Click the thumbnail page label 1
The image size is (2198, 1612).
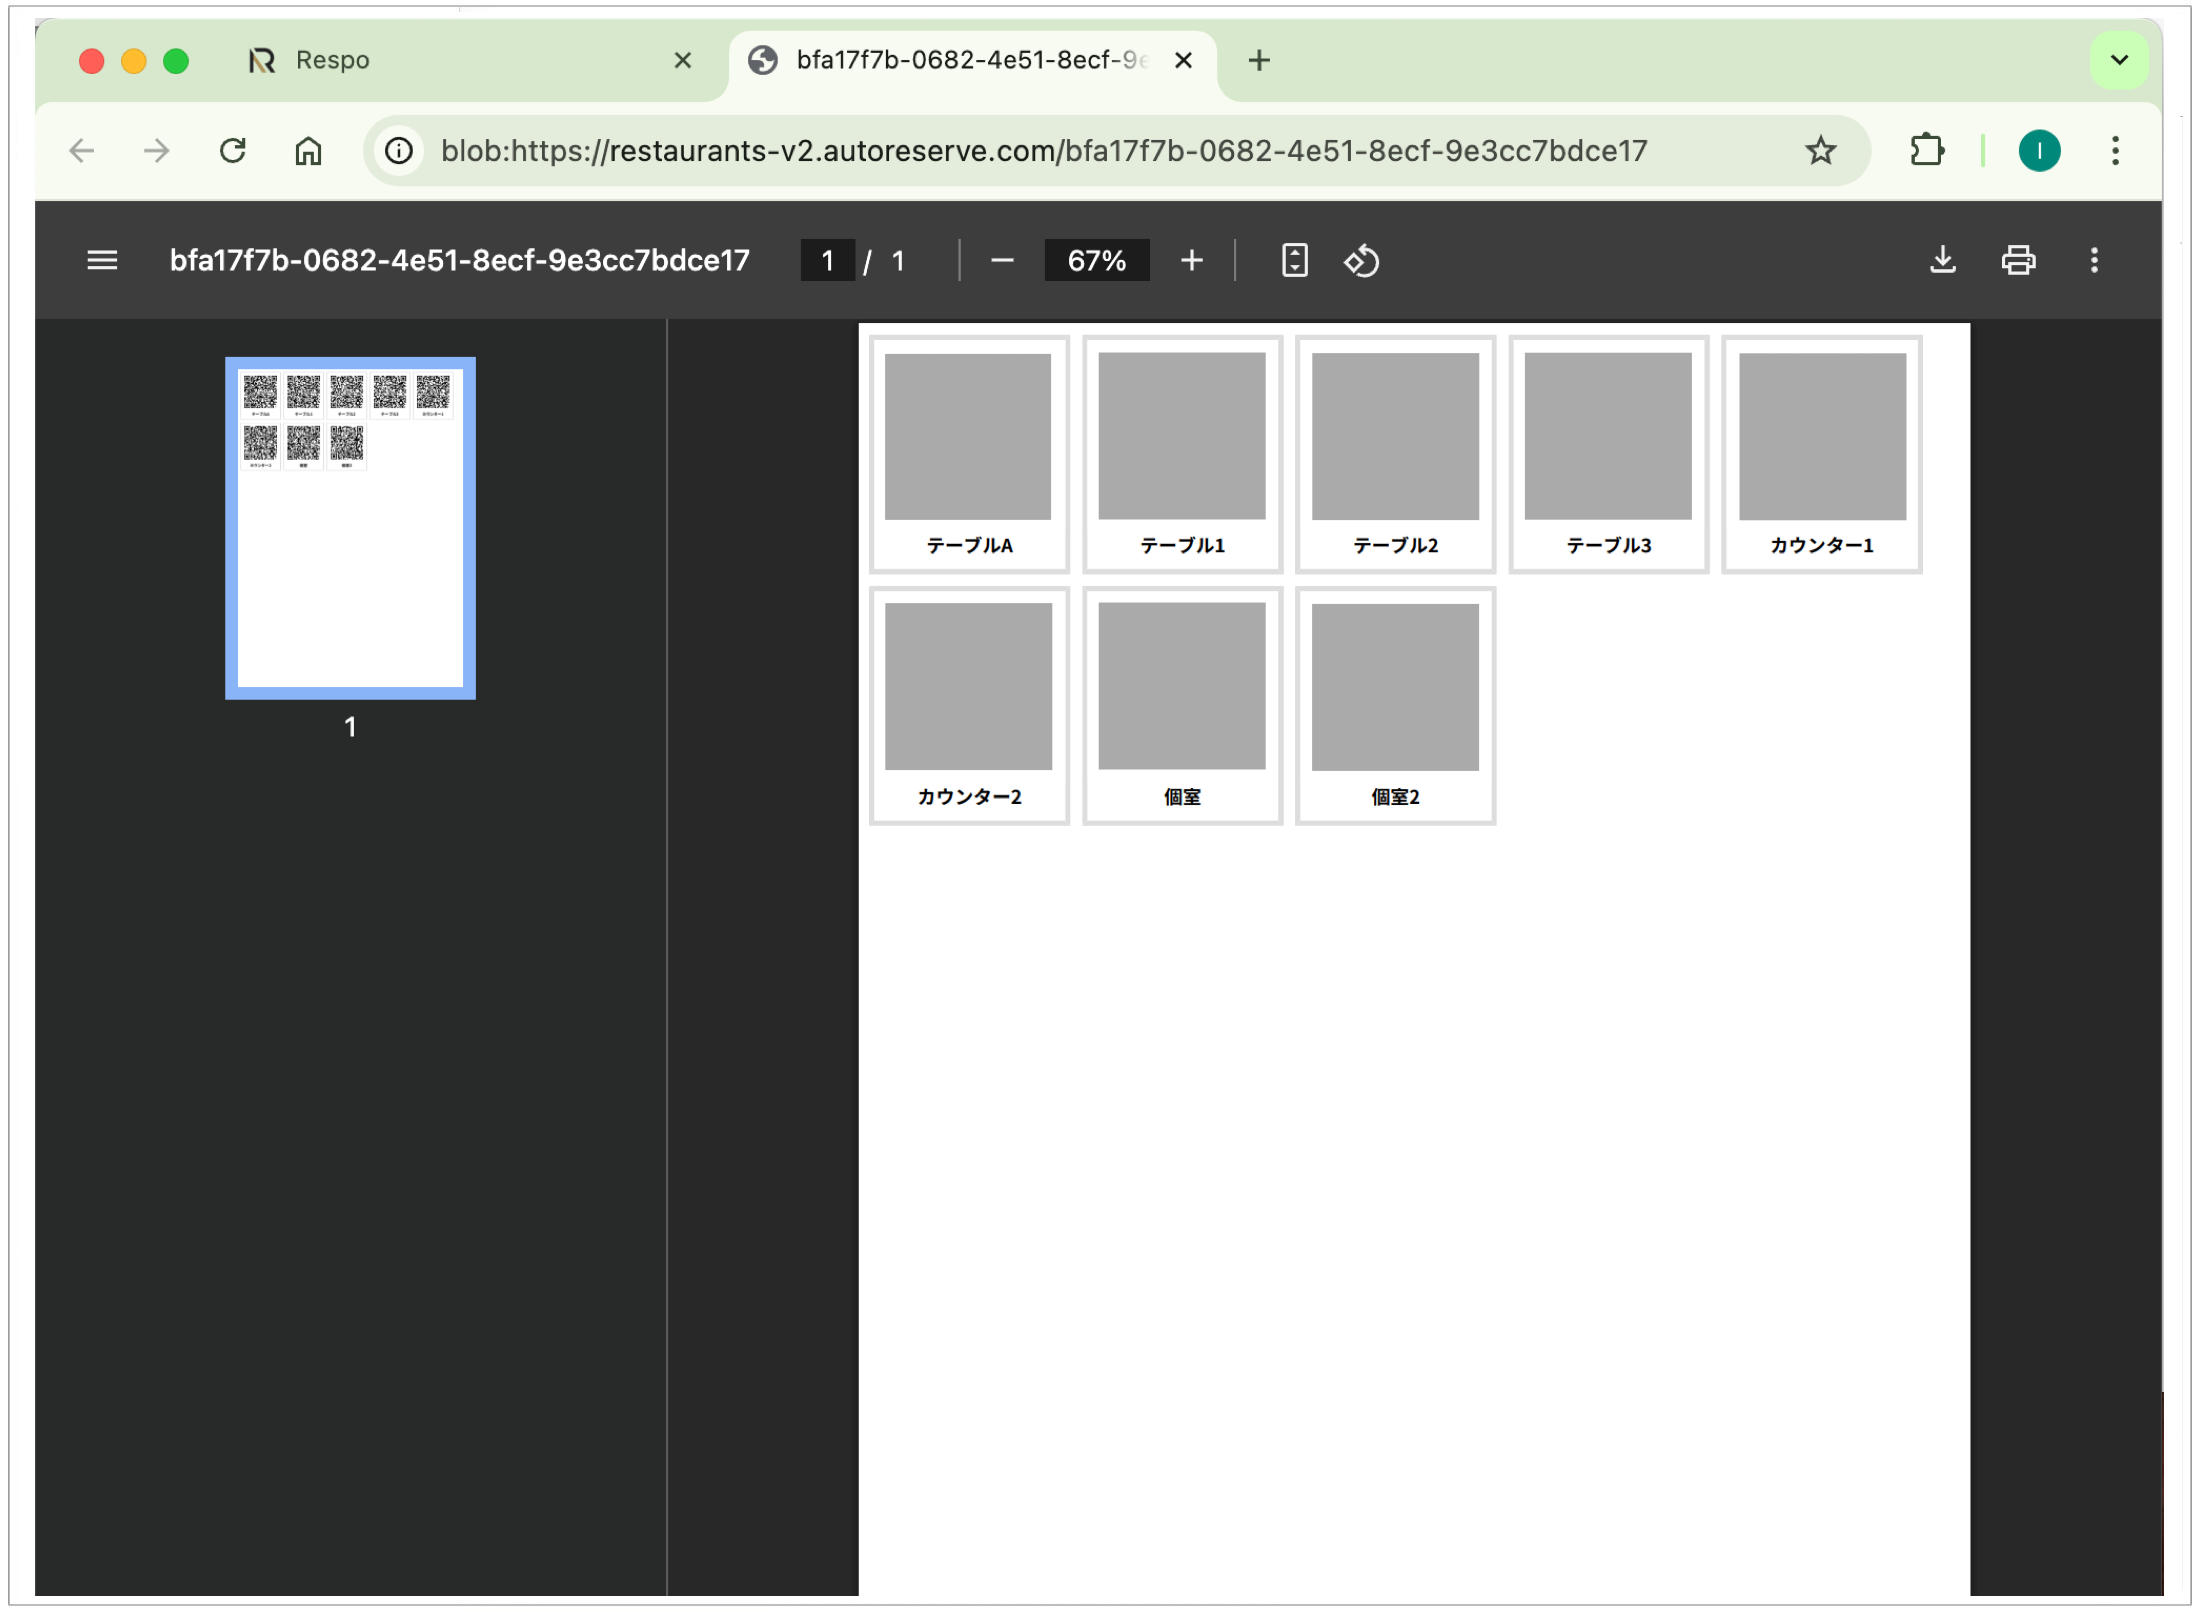pyautogui.click(x=350, y=727)
